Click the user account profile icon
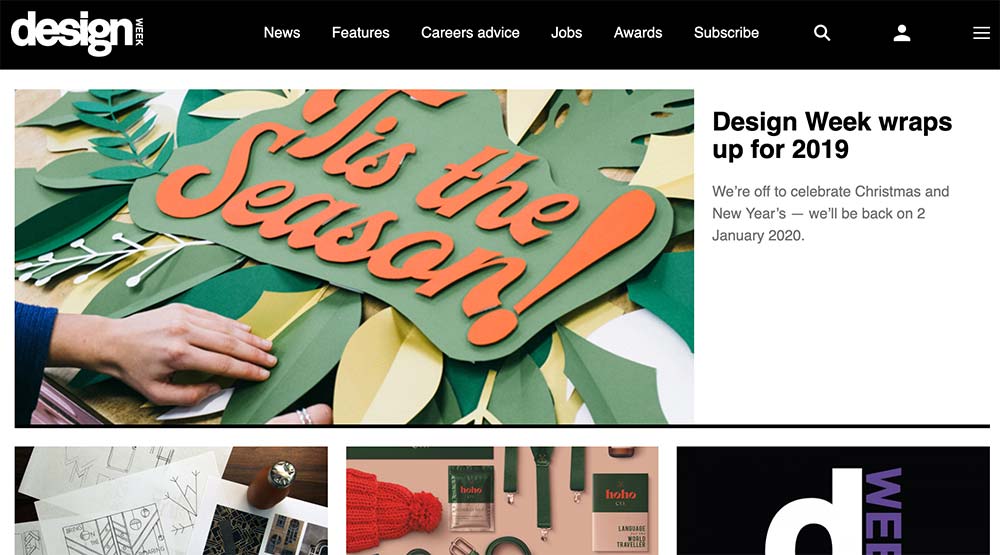This screenshot has width=1000, height=555. [x=902, y=33]
